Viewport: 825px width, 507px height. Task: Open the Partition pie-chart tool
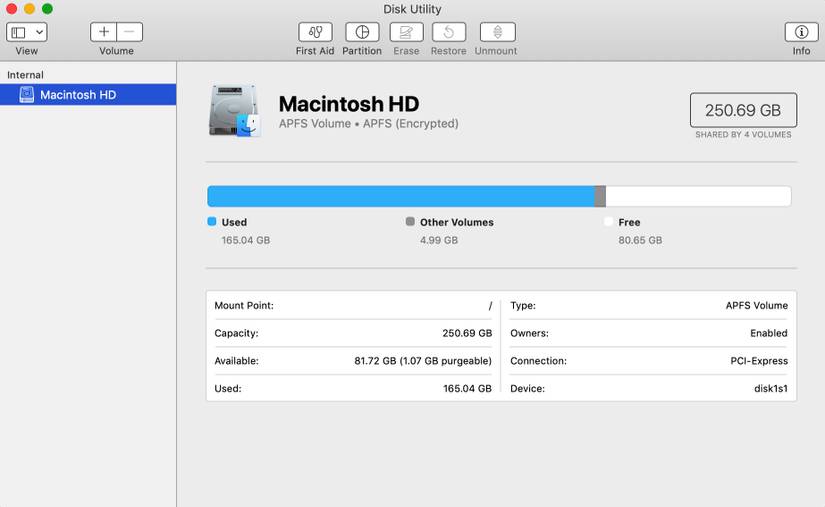tap(362, 32)
